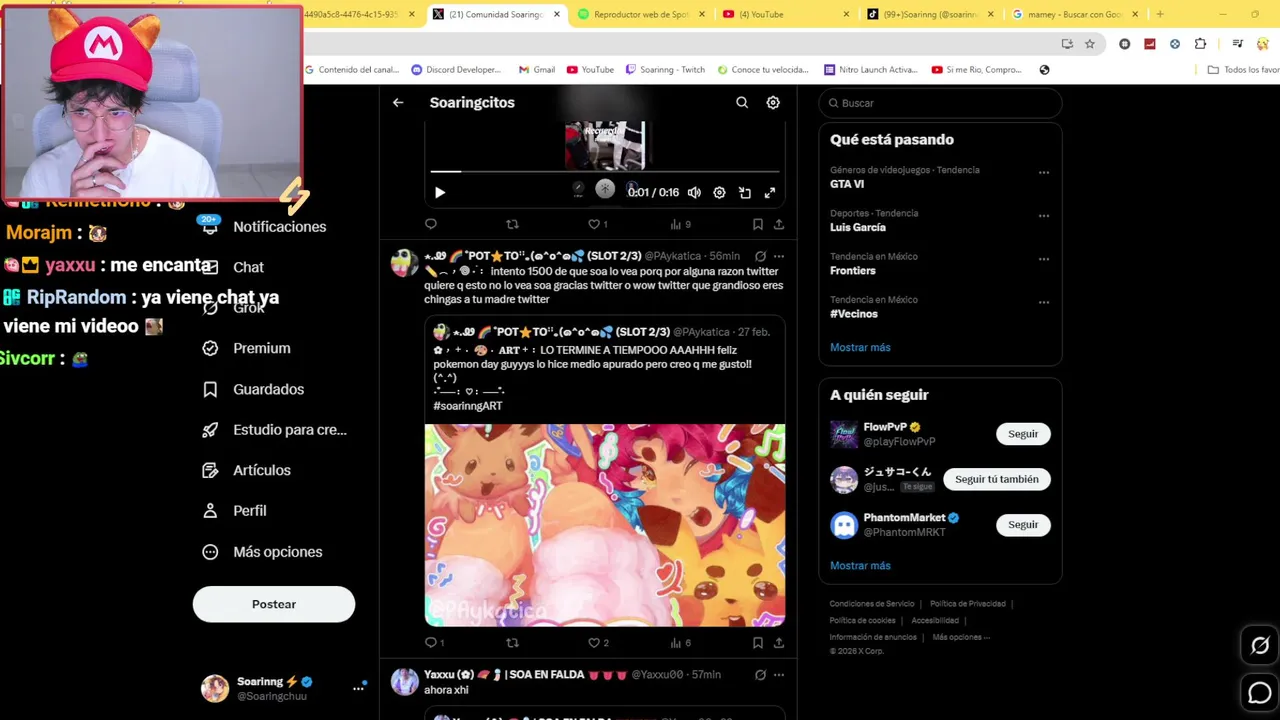Switch to Reproductor web de Spotify tab
The height and width of the screenshot is (720, 1280).
[x=641, y=14]
